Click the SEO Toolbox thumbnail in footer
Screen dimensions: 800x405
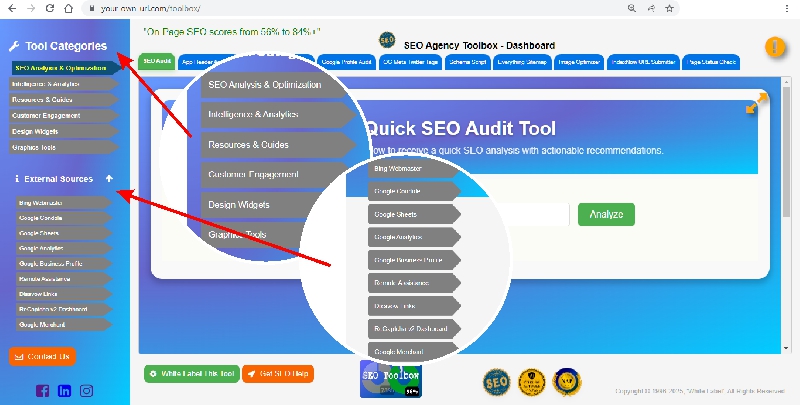[391, 379]
